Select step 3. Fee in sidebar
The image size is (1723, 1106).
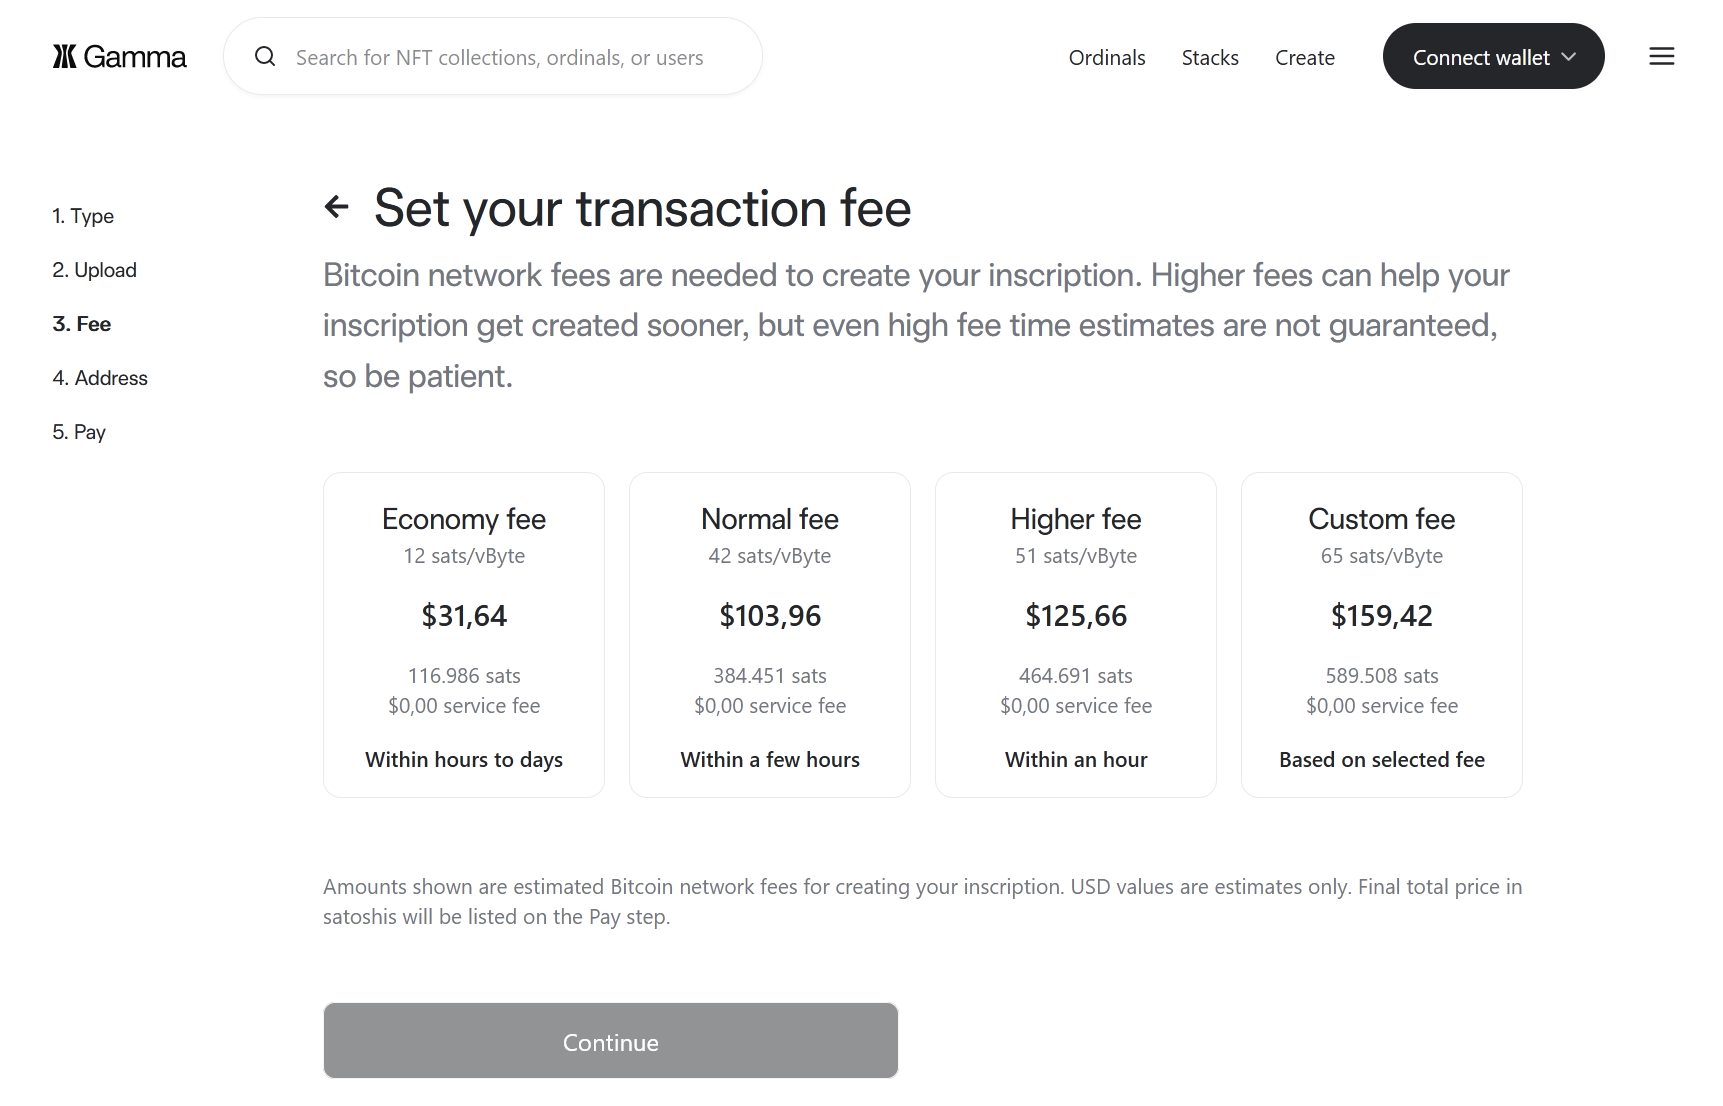(x=82, y=324)
